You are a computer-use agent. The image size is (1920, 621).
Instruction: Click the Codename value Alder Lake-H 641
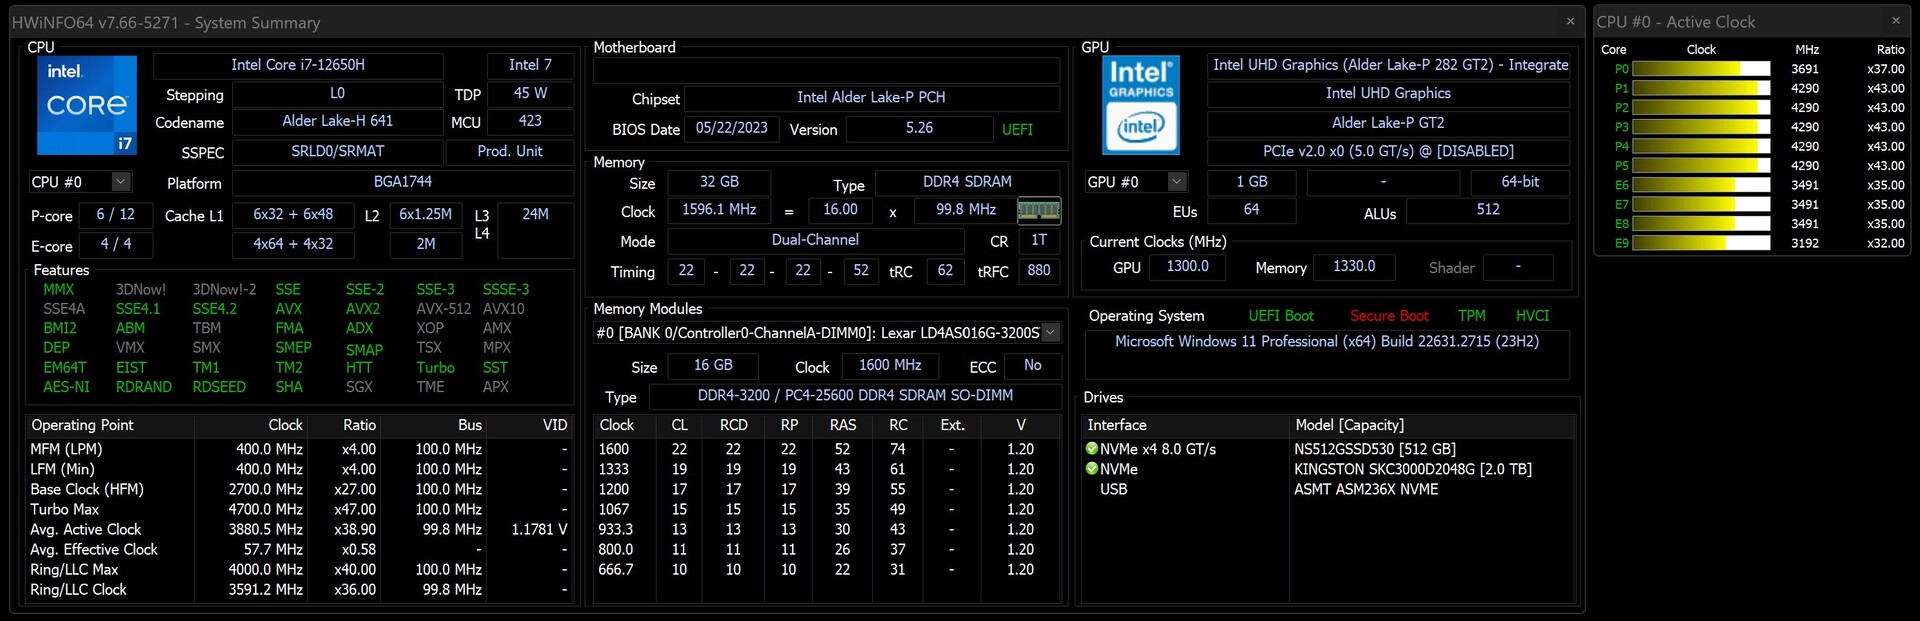[338, 121]
